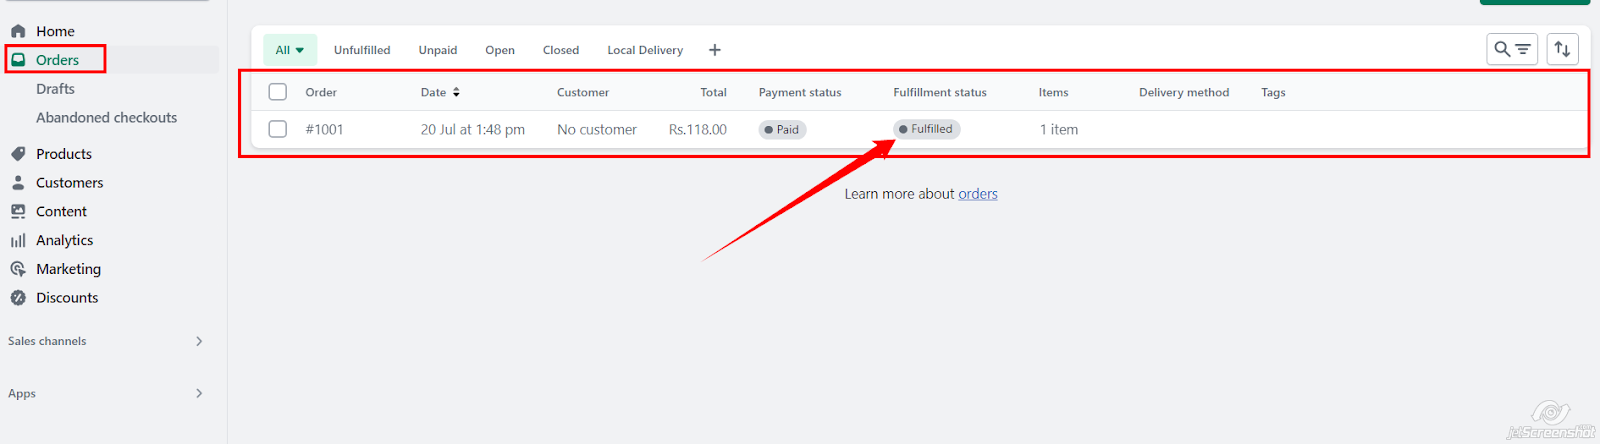
Task: Open the All view dropdown
Action: 289,50
